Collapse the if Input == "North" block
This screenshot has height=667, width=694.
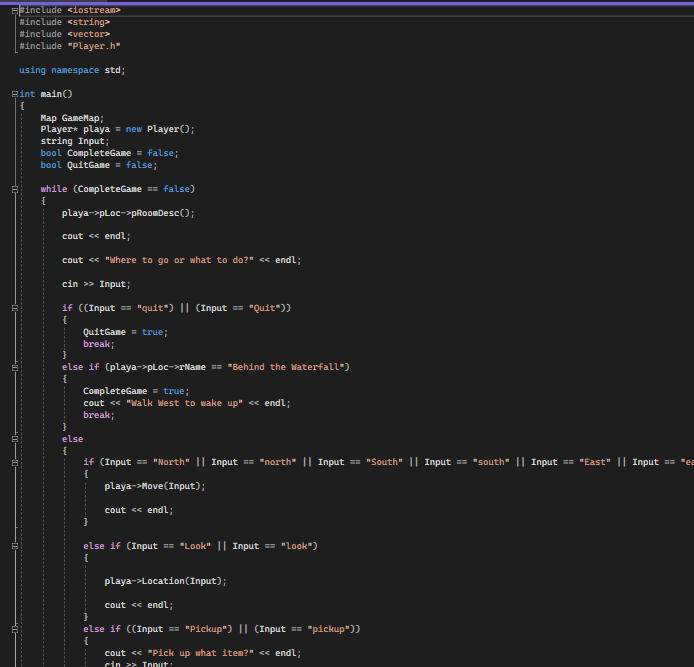[x=15, y=463]
